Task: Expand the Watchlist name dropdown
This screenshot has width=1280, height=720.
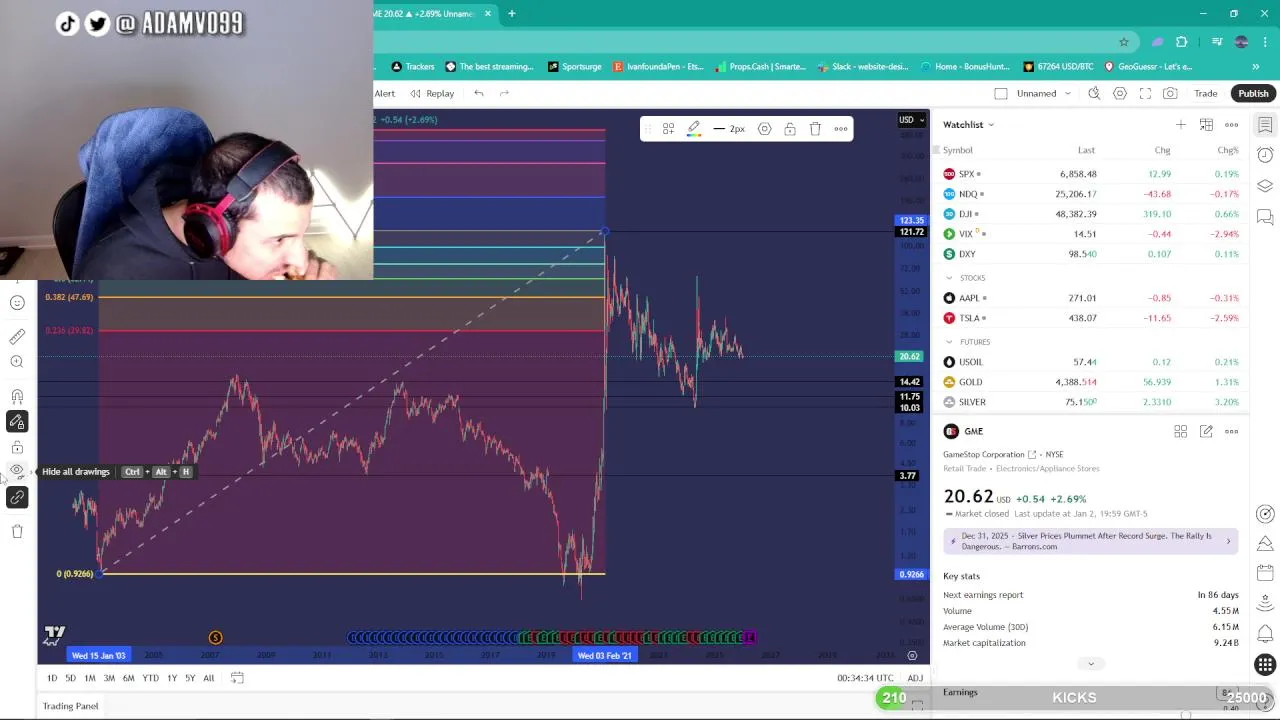Action: (968, 125)
